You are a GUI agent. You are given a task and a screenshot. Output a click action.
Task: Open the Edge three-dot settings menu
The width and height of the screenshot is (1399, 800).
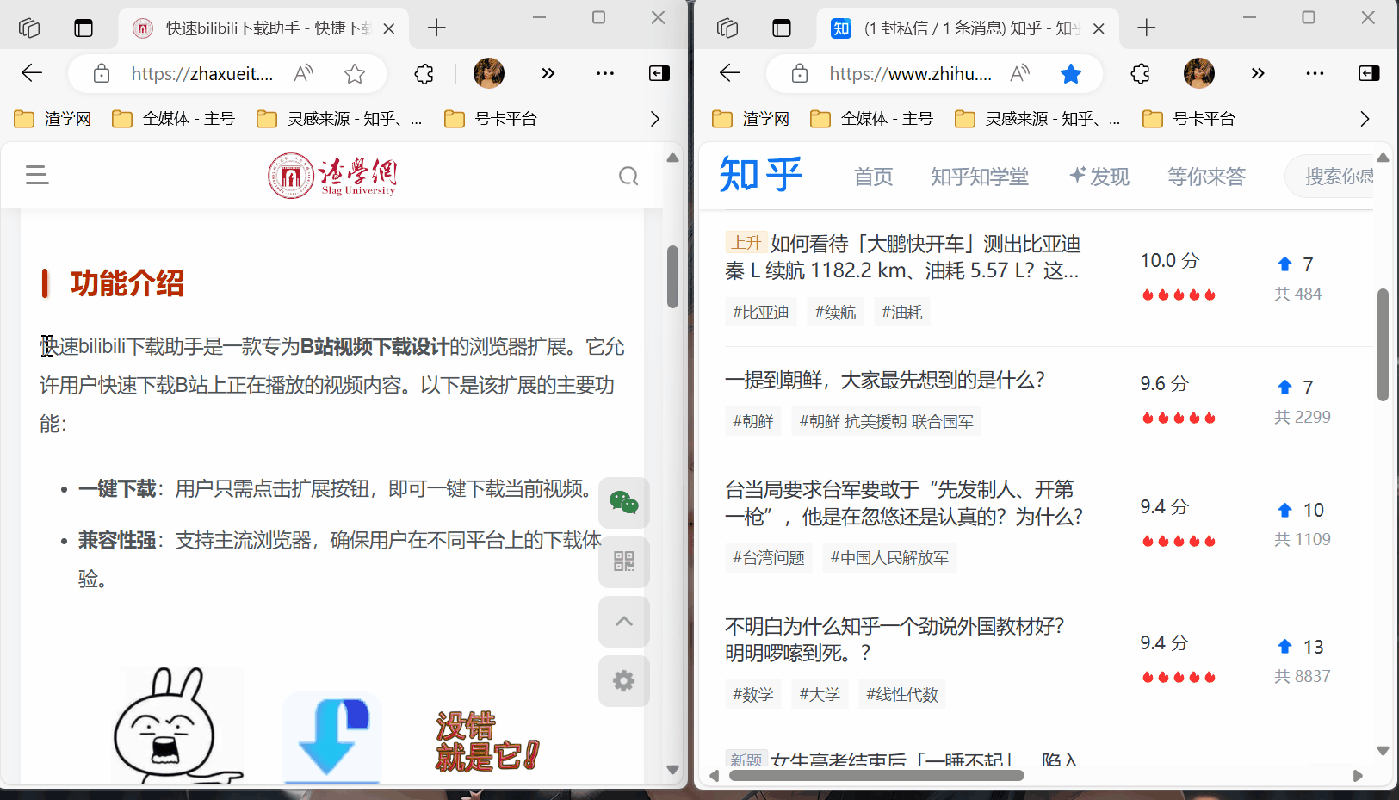tap(603, 73)
